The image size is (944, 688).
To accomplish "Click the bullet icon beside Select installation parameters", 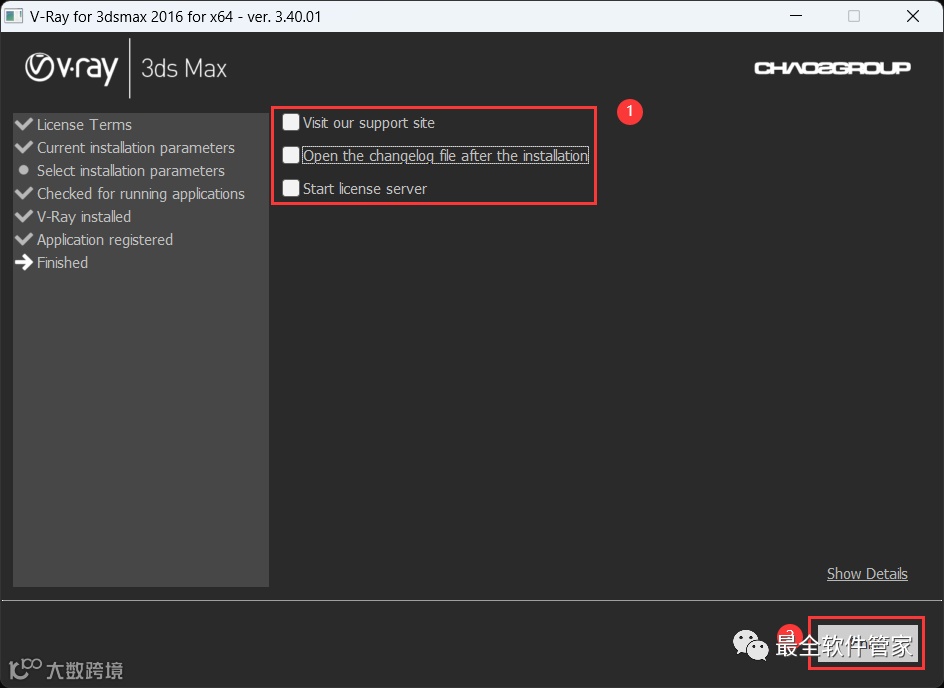I will point(23,170).
